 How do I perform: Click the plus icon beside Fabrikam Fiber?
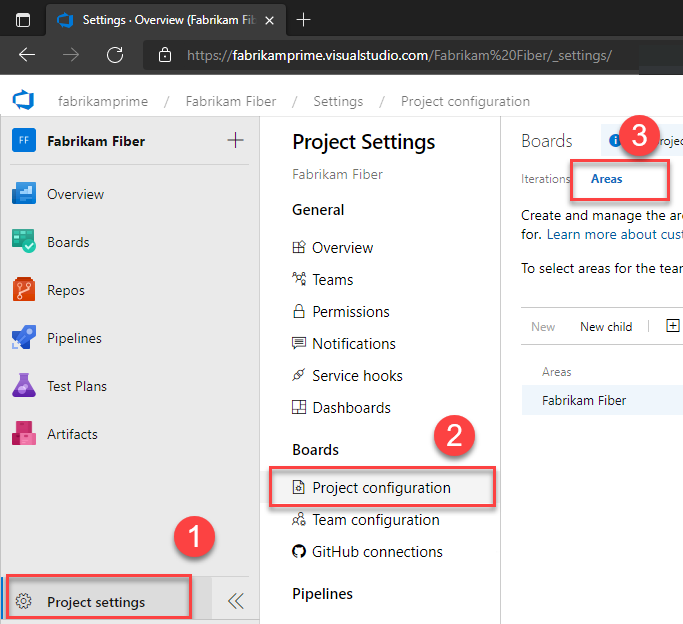tap(236, 141)
